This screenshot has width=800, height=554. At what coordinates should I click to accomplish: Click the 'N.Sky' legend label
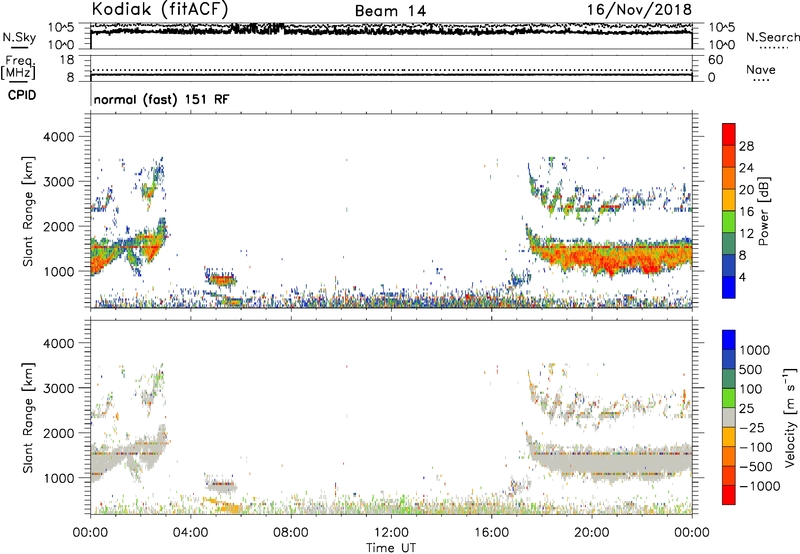(19, 38)
